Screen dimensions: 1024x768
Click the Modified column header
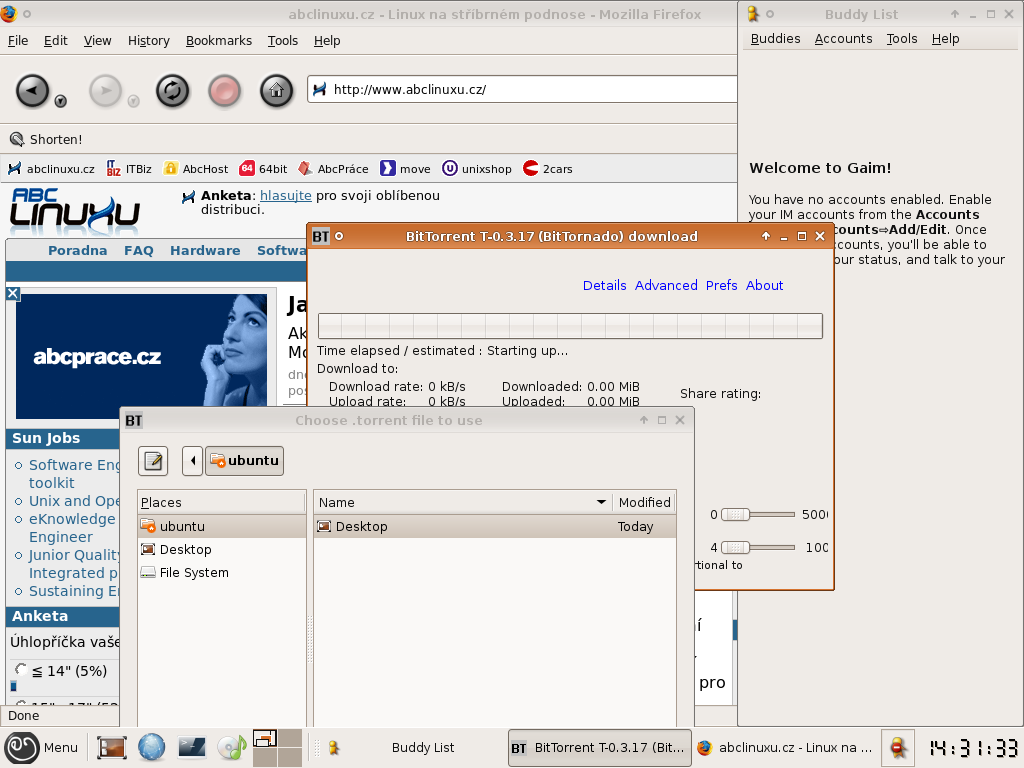[644, 502]
